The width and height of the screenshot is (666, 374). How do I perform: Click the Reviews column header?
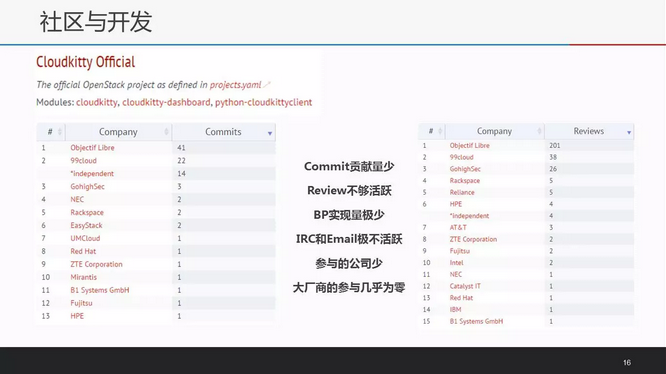click(589, 131)
